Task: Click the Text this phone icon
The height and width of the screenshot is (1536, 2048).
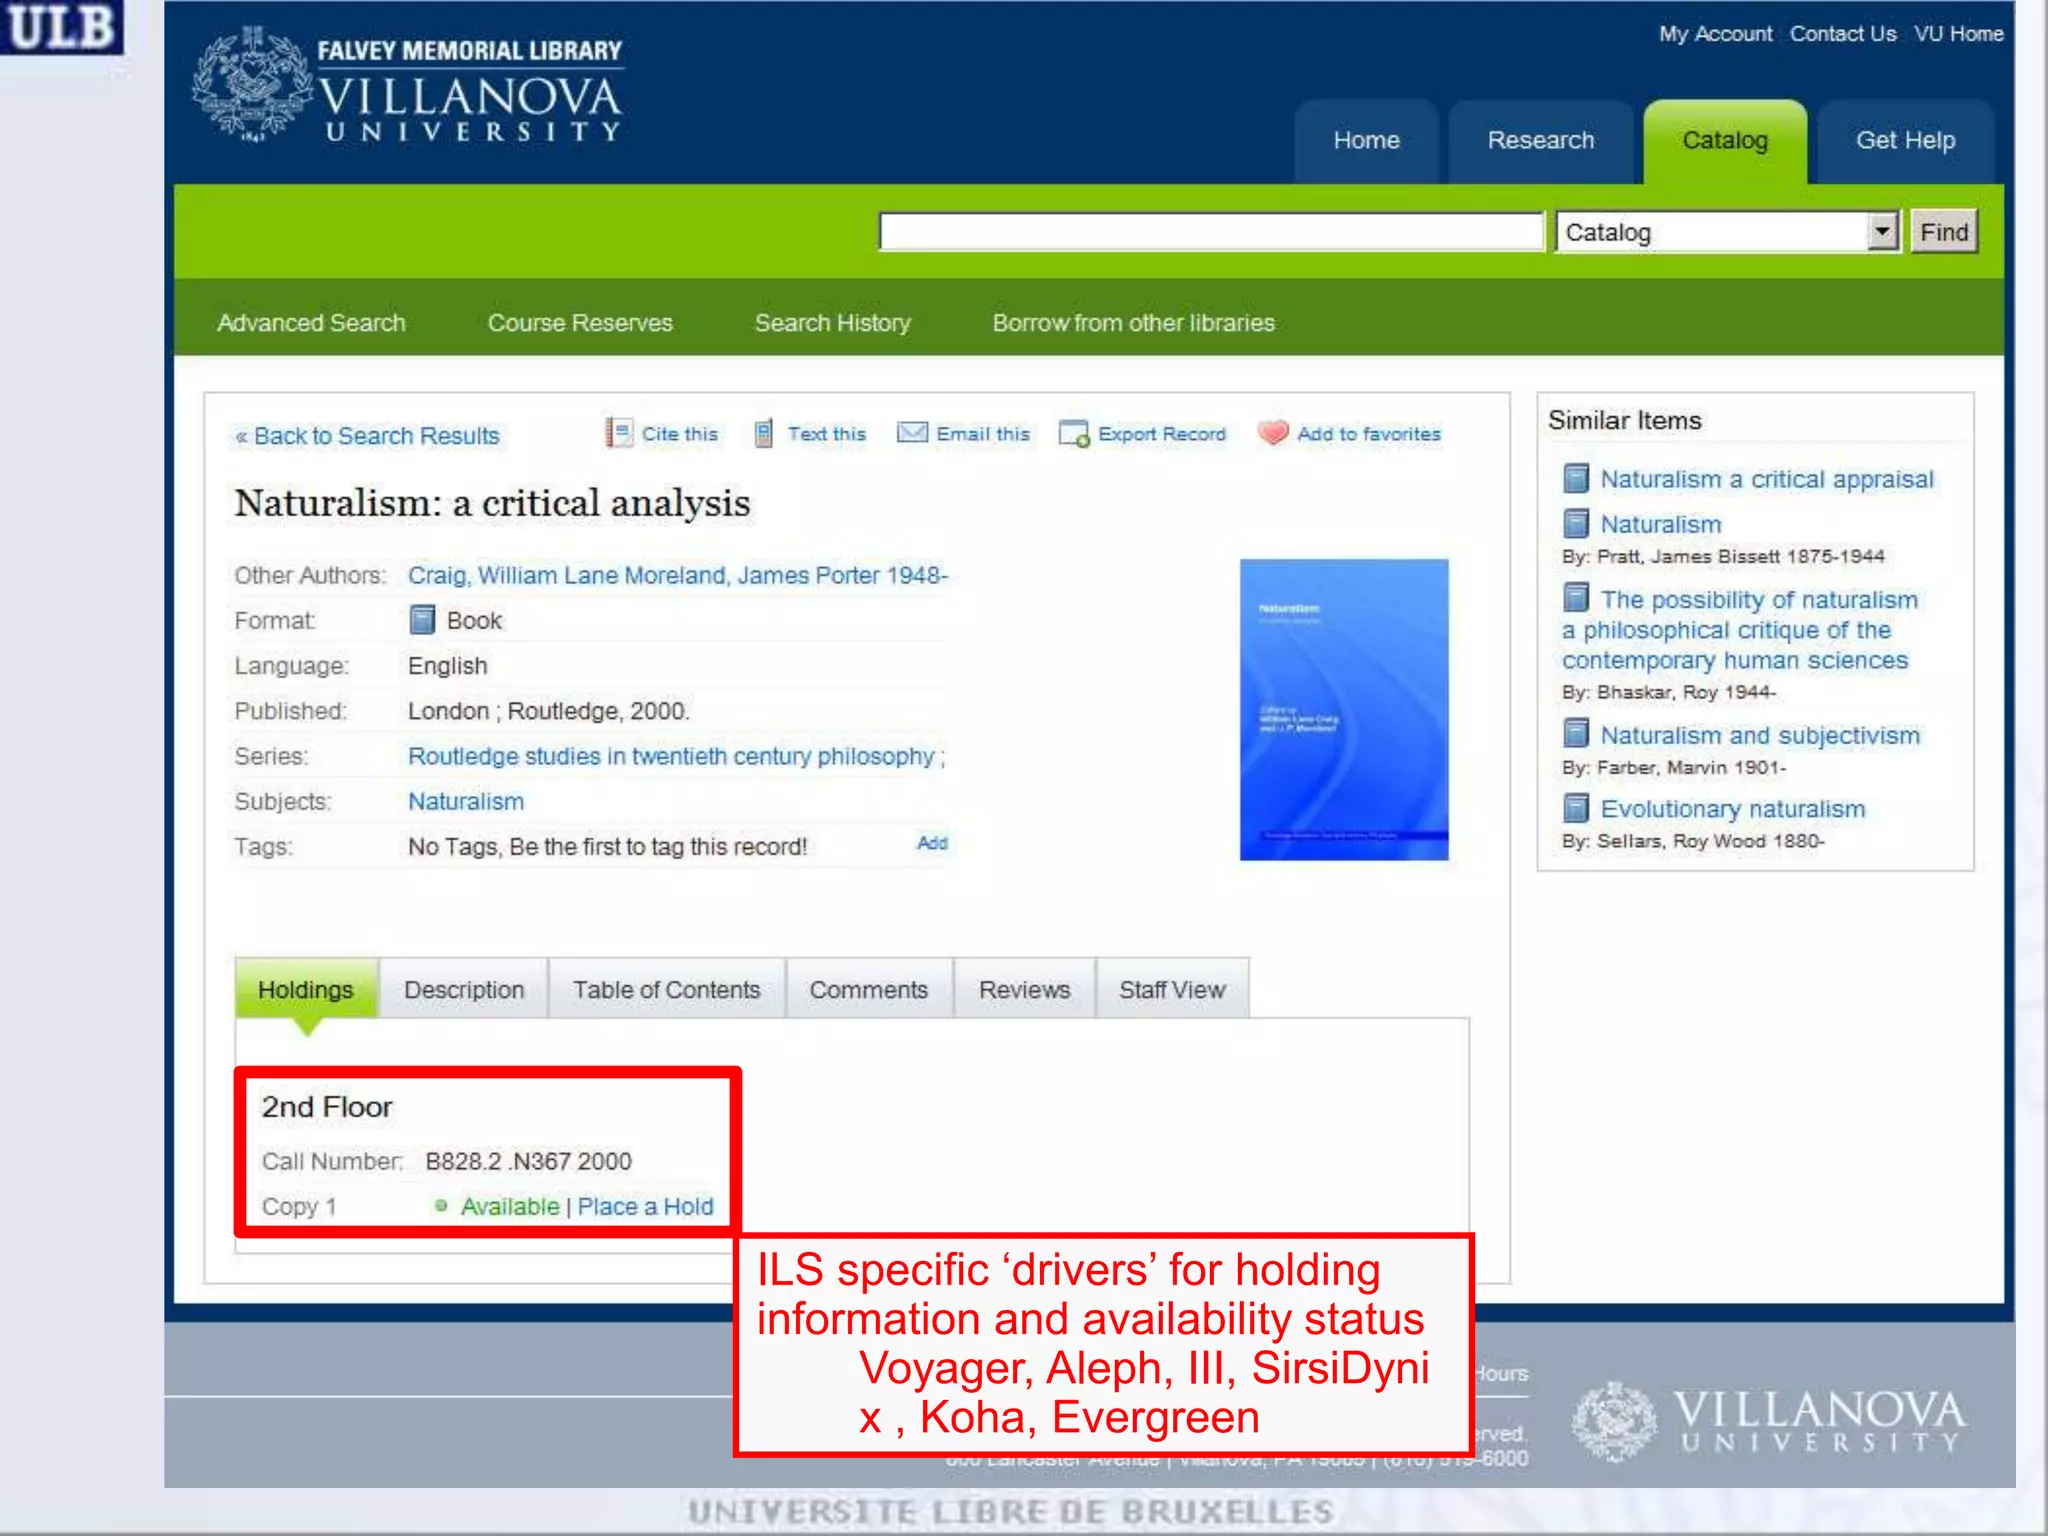Action: (x=763, y=433)
